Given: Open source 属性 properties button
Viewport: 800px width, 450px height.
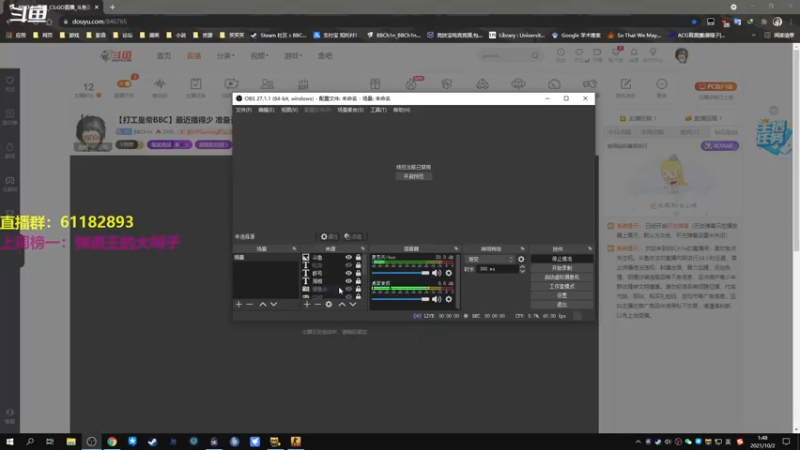Looking at the screenshot, I should (x=329, y=237).
